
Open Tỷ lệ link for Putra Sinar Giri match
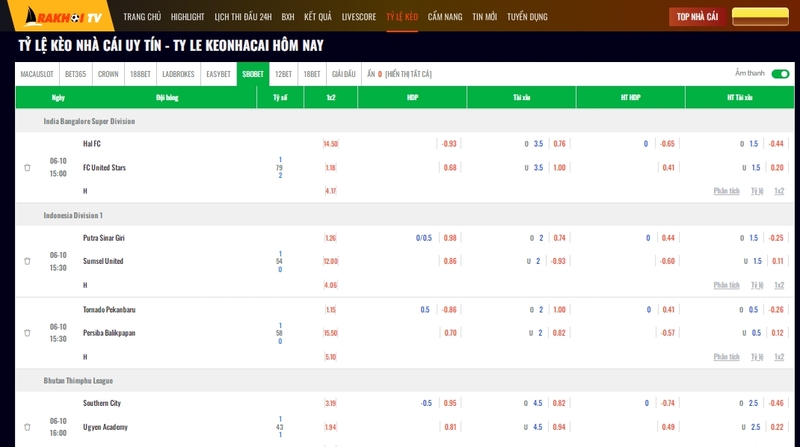757,285
